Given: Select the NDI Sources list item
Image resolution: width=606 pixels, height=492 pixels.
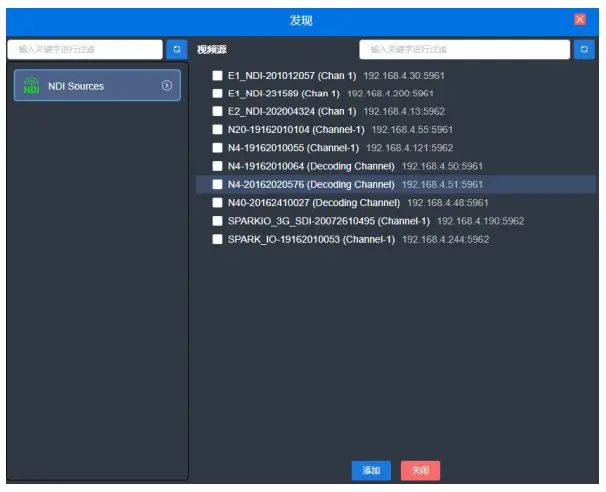Looking at the screenshot, I should tap(97, 85).
